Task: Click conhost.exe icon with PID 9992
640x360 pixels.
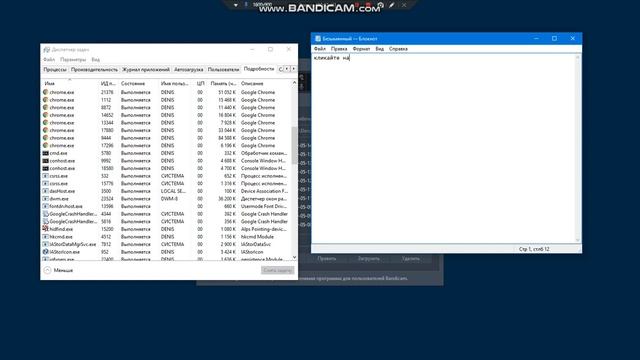Action: (x=46, y=161)
